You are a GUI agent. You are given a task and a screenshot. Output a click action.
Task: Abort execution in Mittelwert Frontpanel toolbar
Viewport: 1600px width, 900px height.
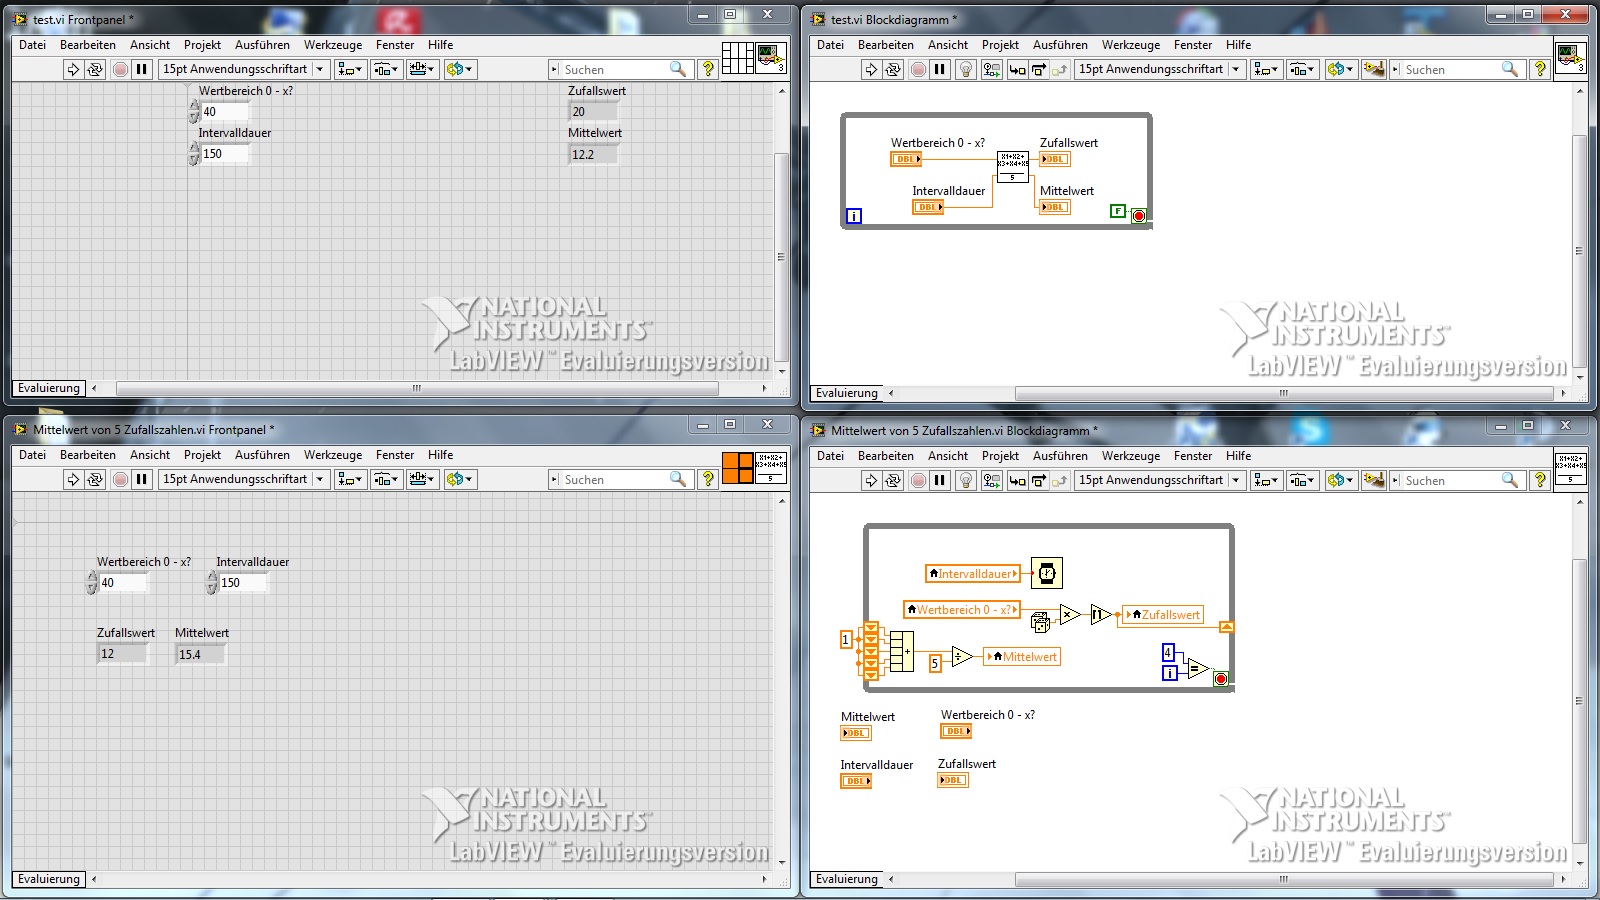pyautogui.click(x=120, y=479)
